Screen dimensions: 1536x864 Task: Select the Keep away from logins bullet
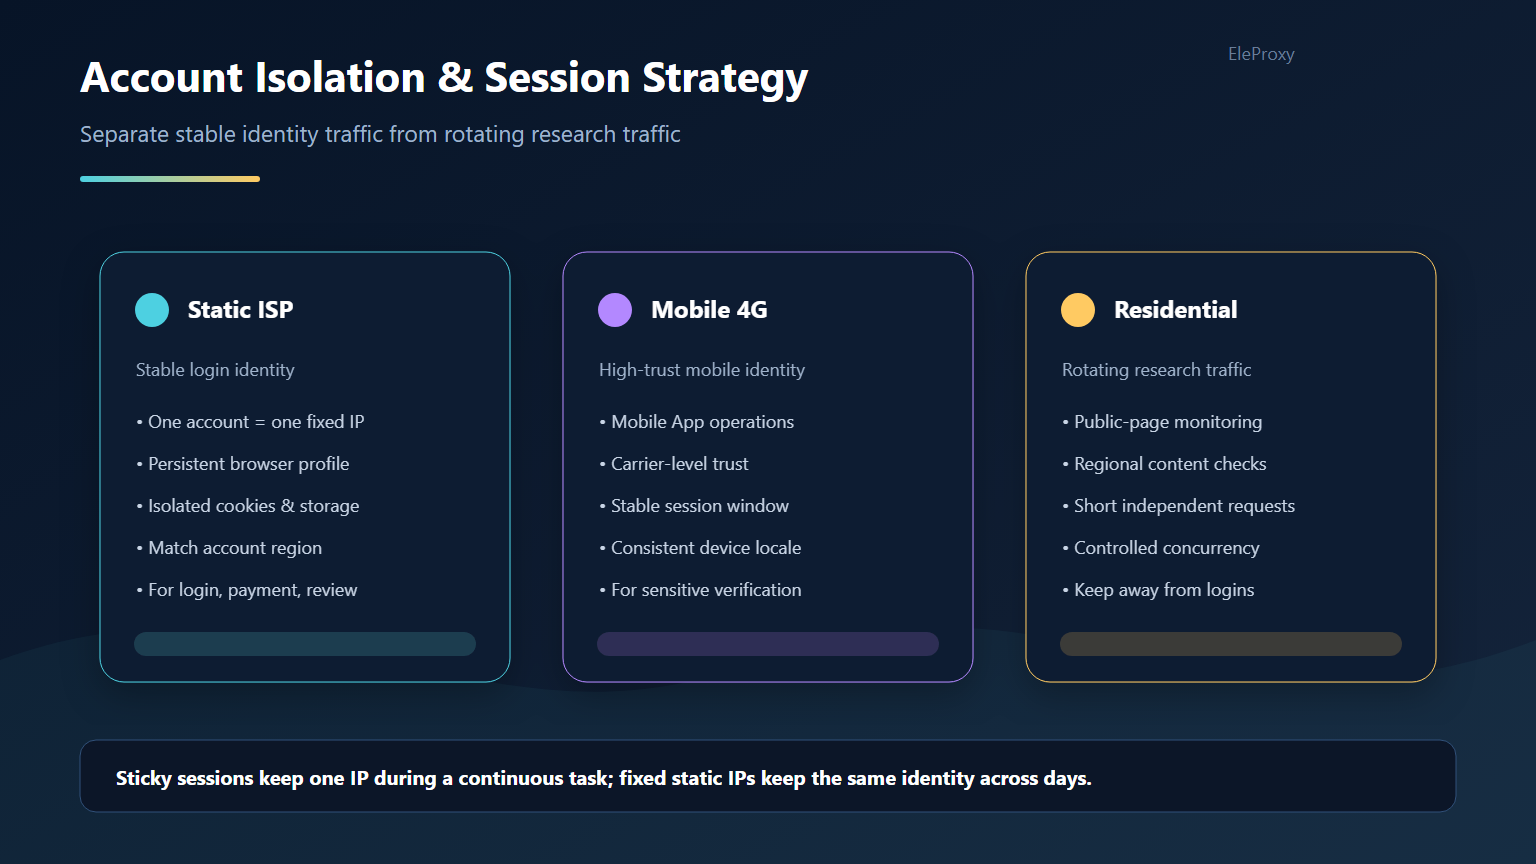(x=1158, y=590)
